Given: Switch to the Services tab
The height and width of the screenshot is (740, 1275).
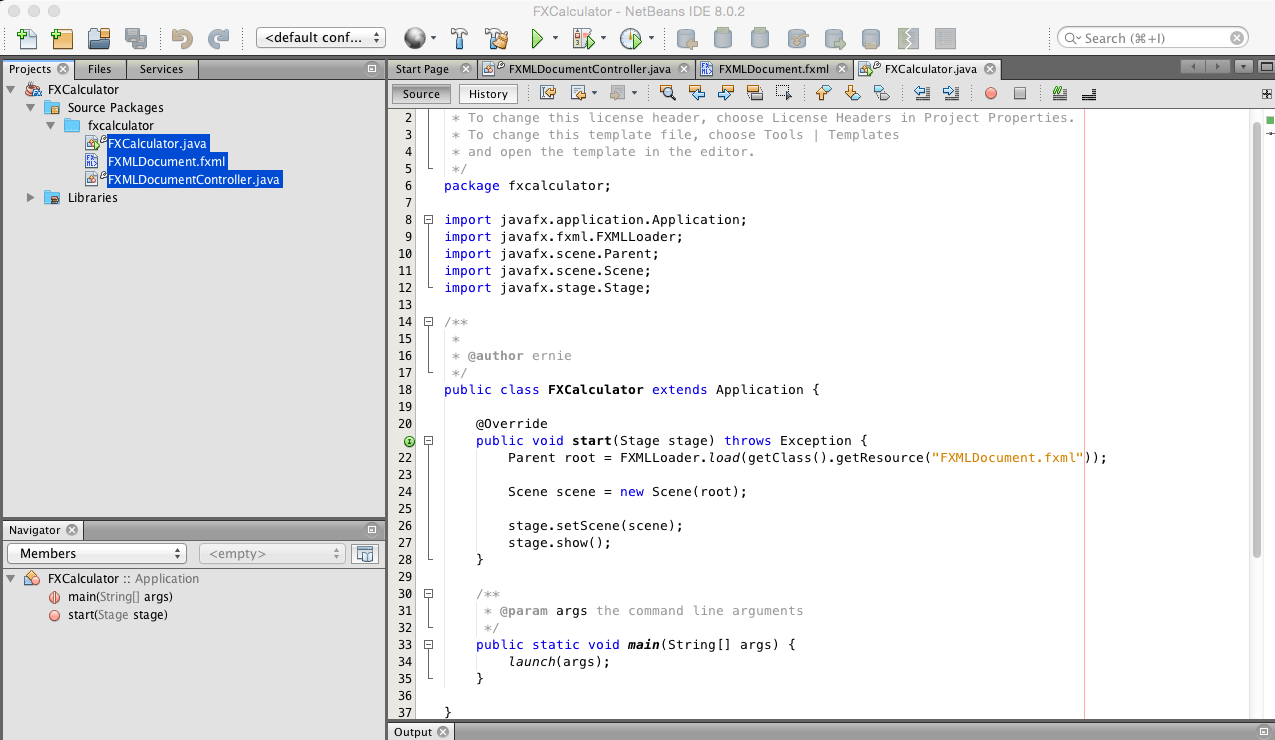Looking at the screenshot, I should click(x=161, y=69).
